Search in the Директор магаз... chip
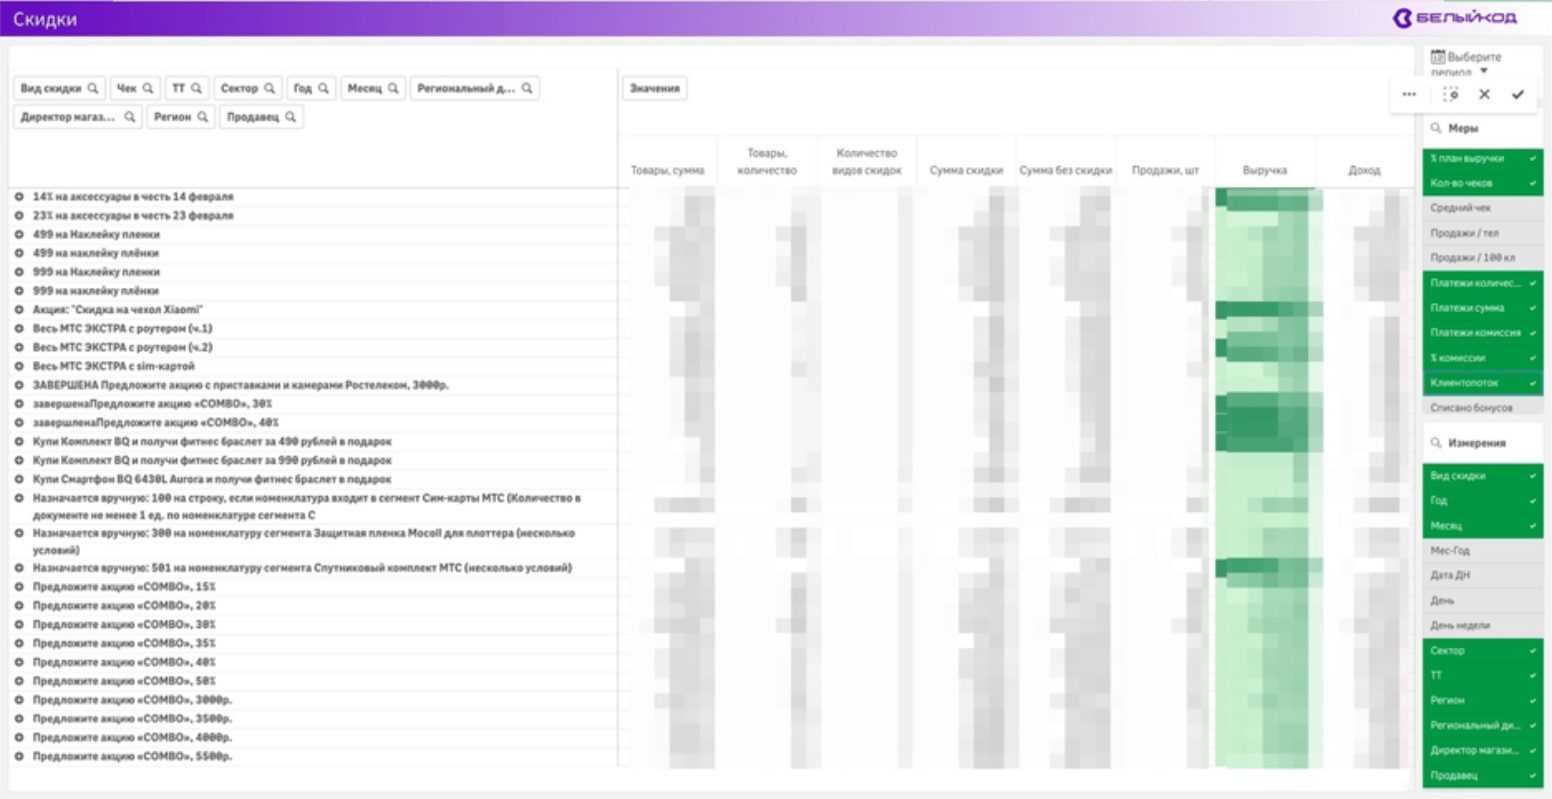Image resolution: width=1552 pixels, height=799 pixels. [x=130, y=117]
